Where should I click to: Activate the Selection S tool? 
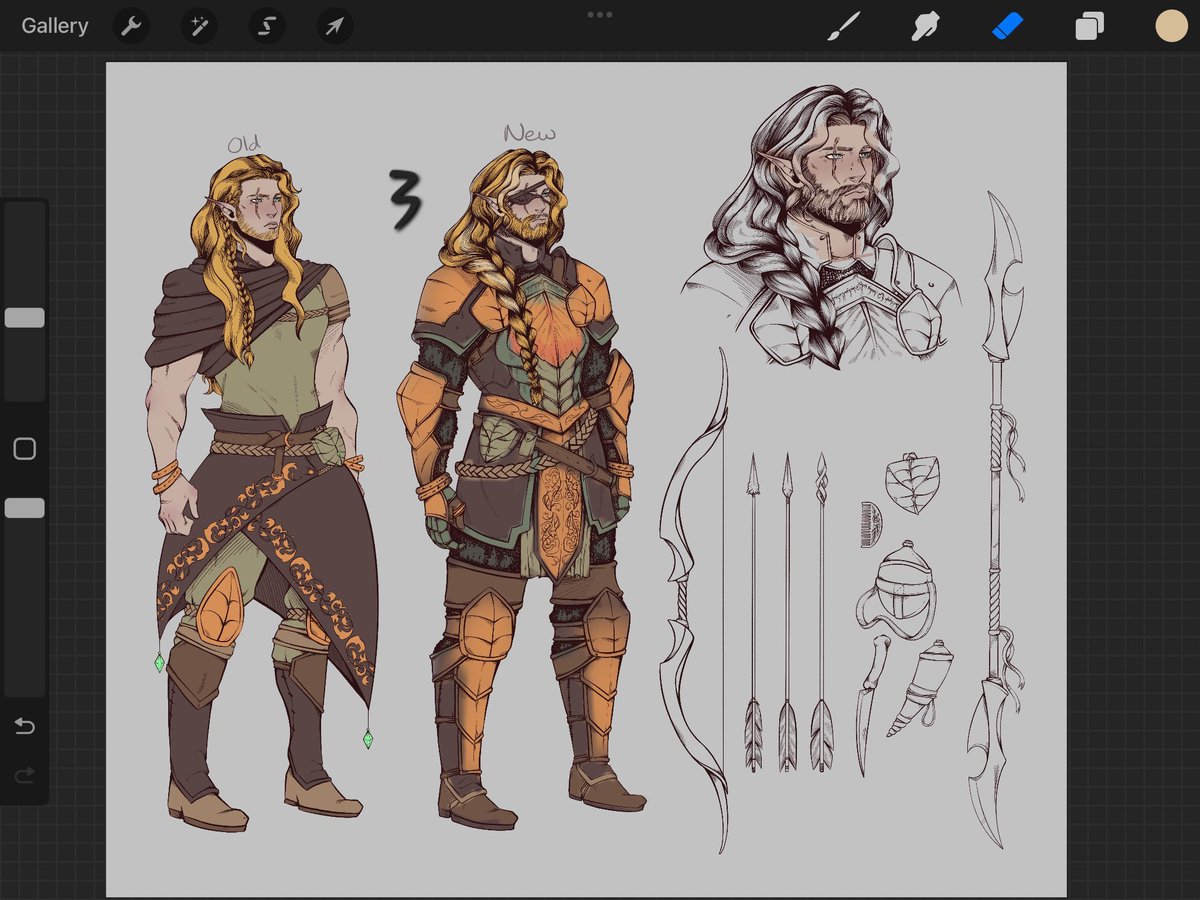[267, 26]
